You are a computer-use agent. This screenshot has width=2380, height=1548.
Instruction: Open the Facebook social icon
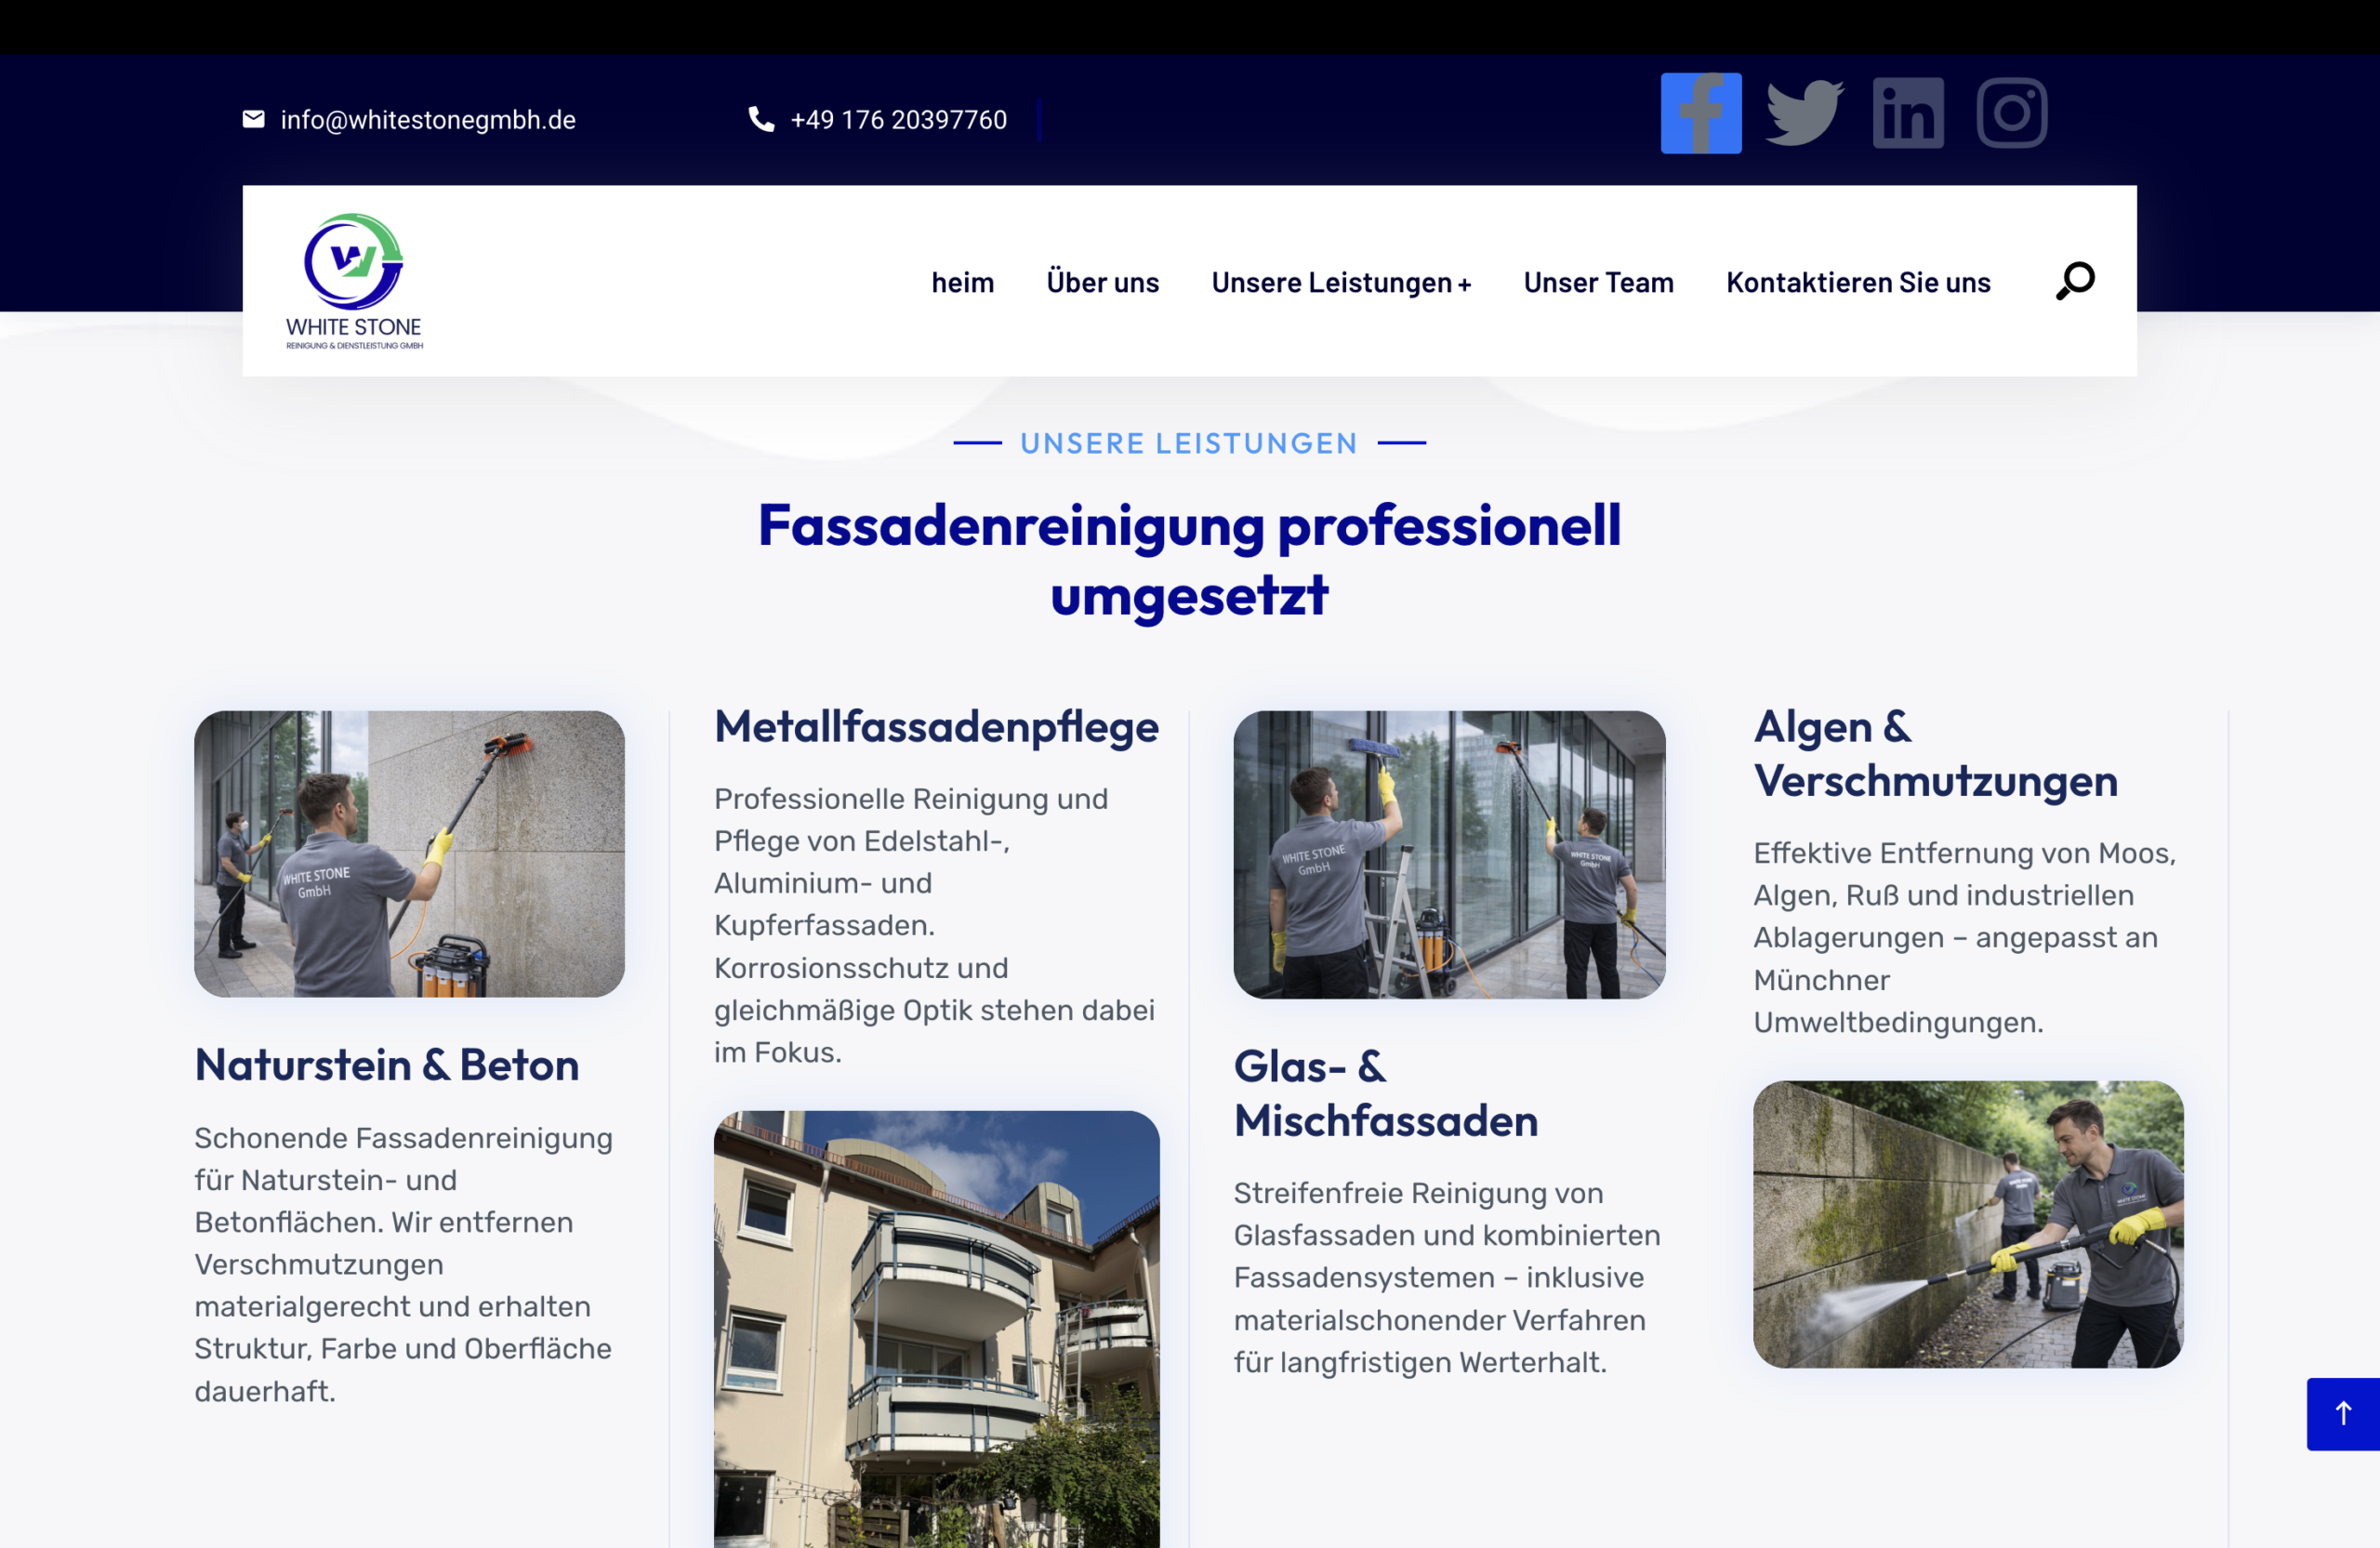pos(1700,113)
